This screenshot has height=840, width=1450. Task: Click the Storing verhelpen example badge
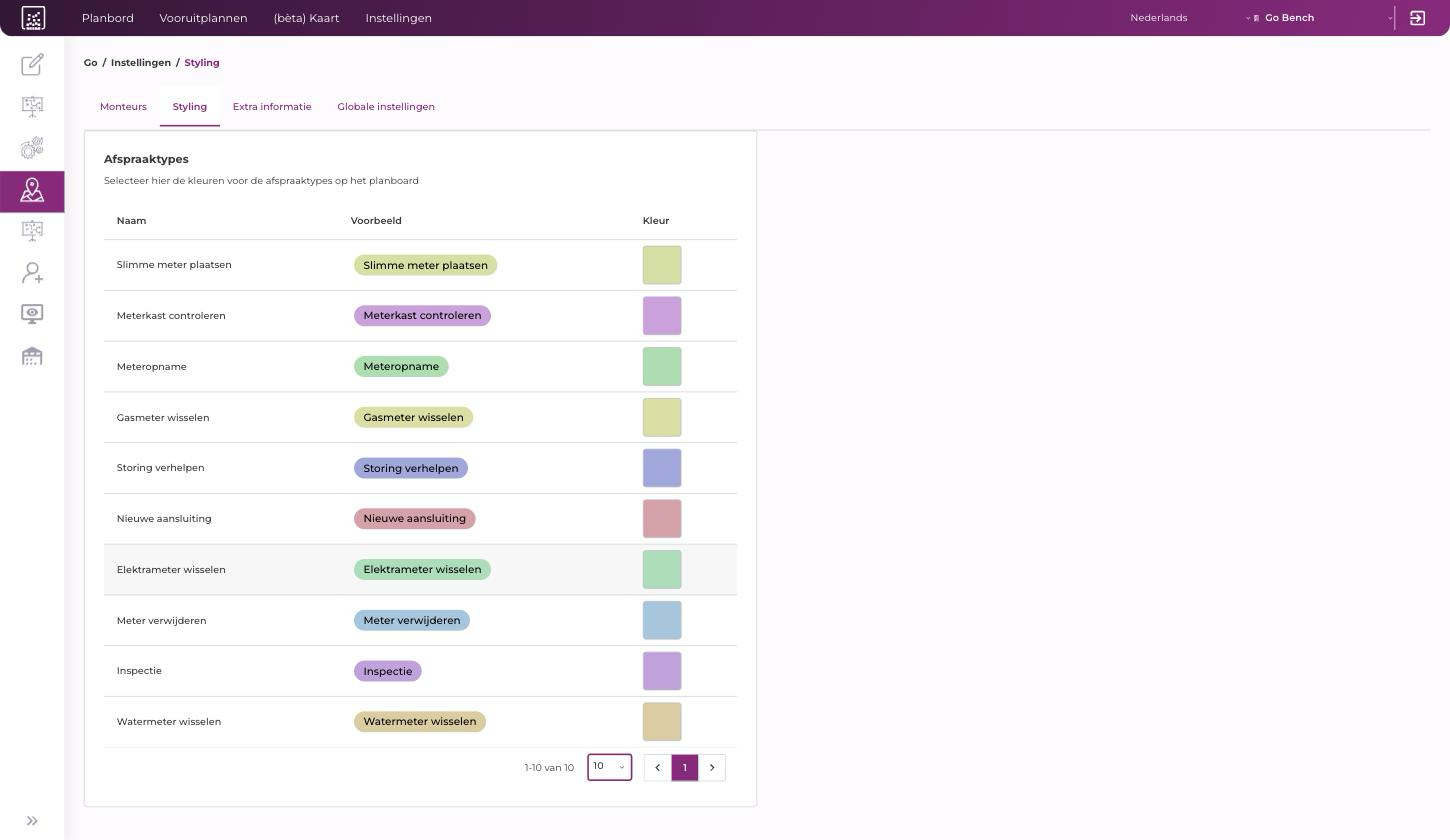(x=411, y=468)
